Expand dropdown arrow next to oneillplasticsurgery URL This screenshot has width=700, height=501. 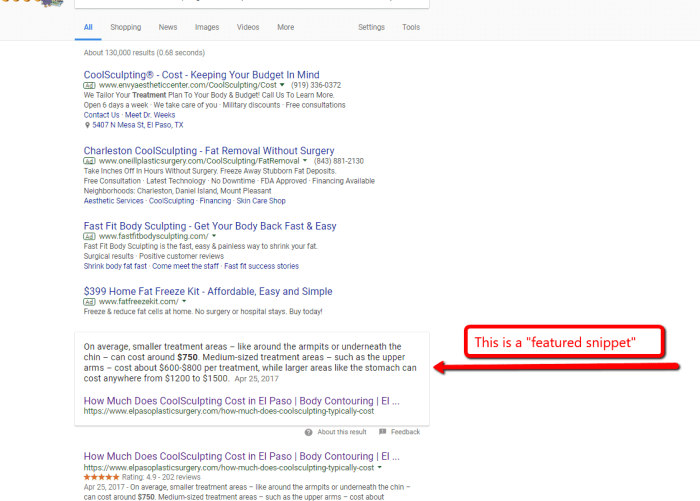tap(305, 161)
